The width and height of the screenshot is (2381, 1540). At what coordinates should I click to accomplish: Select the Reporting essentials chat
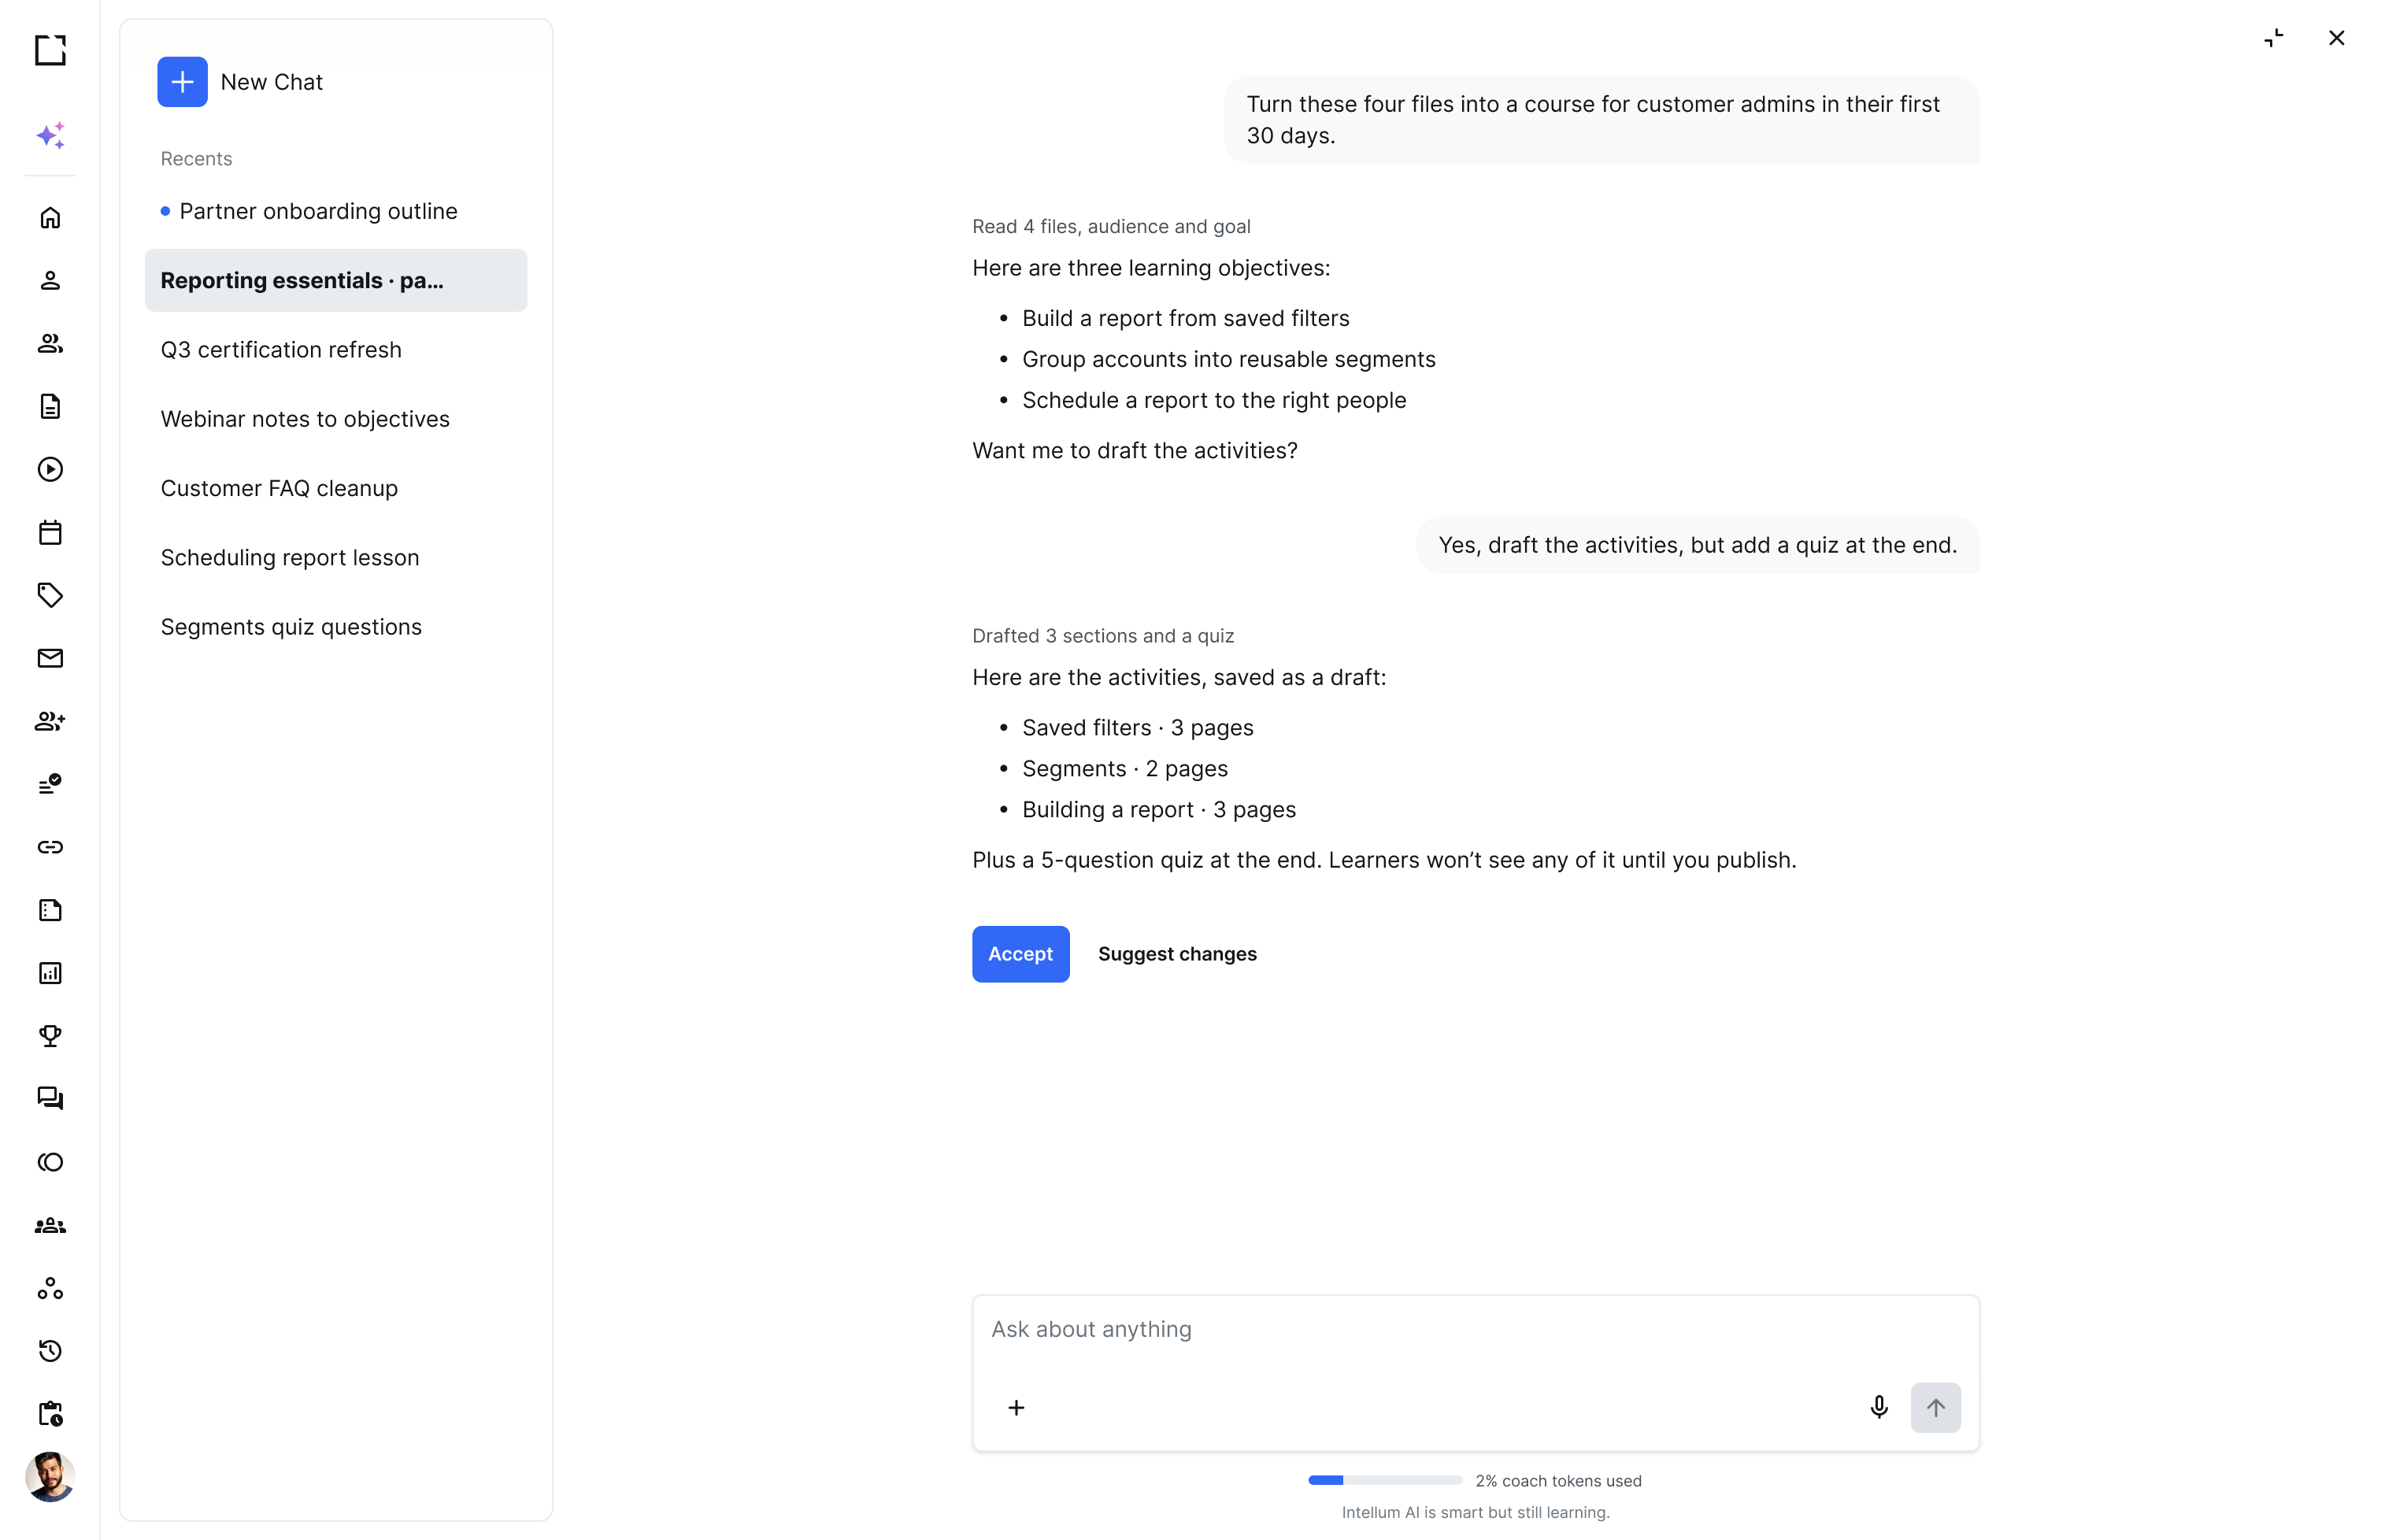[x=335, y=280]
